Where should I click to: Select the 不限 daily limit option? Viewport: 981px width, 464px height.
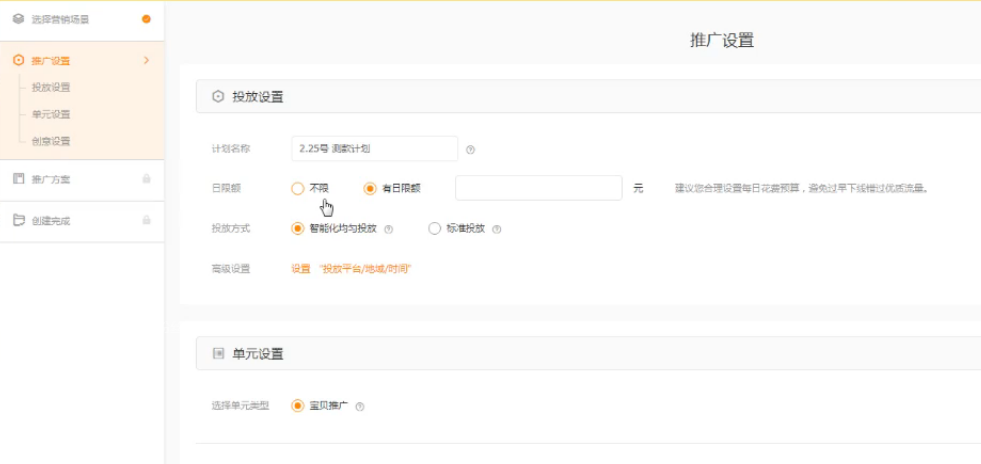(x=298, y=188)
